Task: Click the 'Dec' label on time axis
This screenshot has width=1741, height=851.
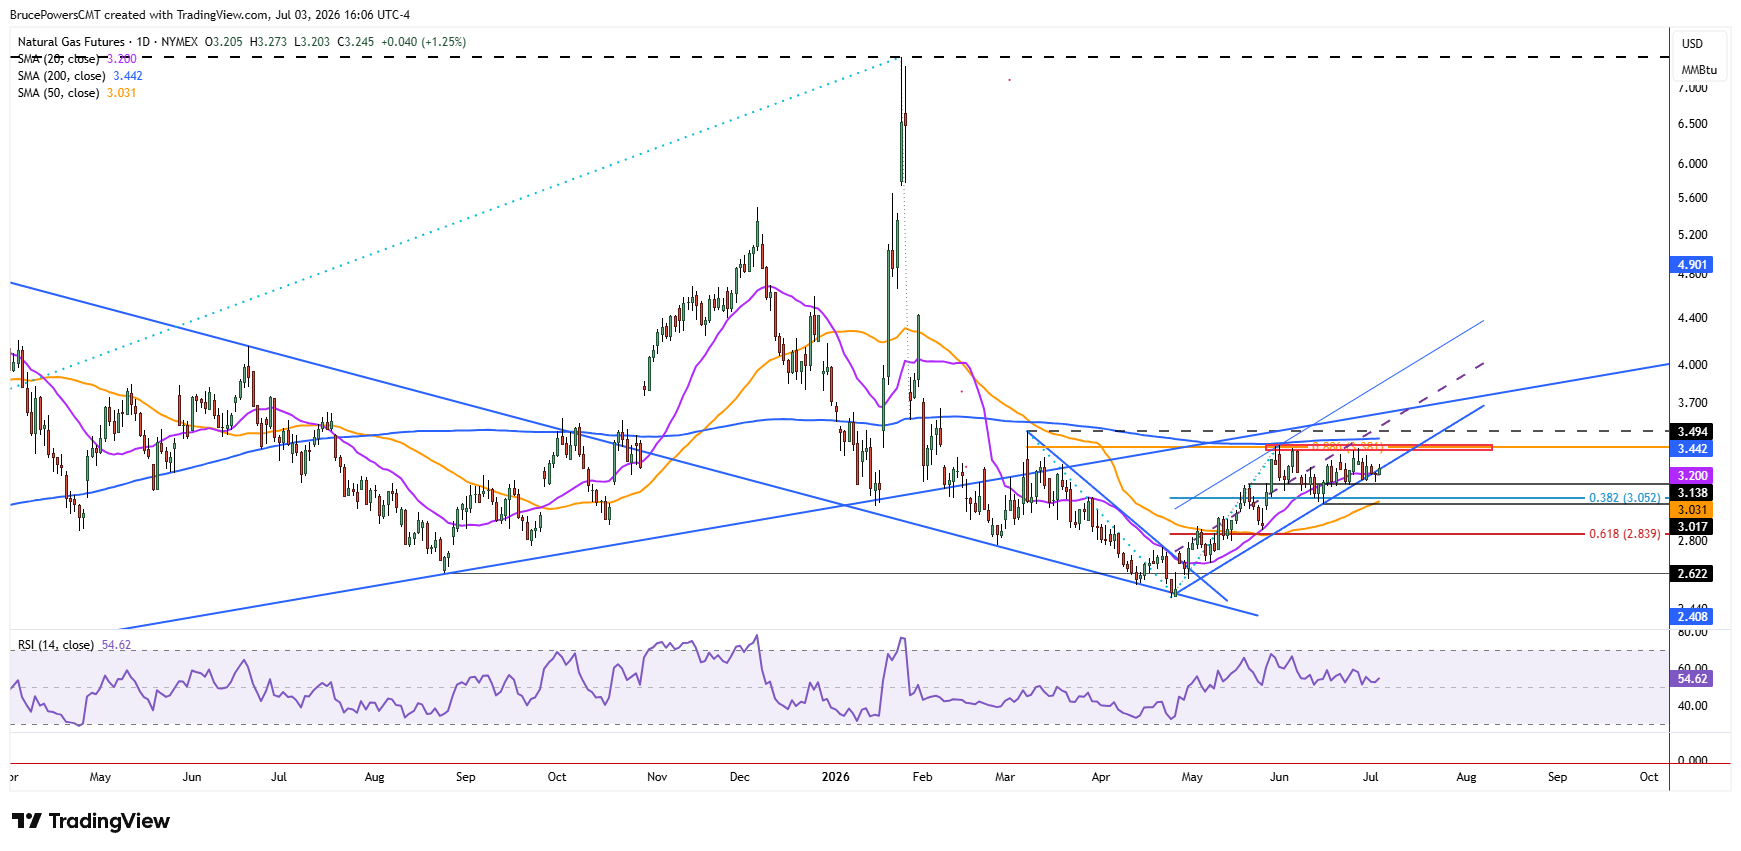Action: (x=740, y=777)
